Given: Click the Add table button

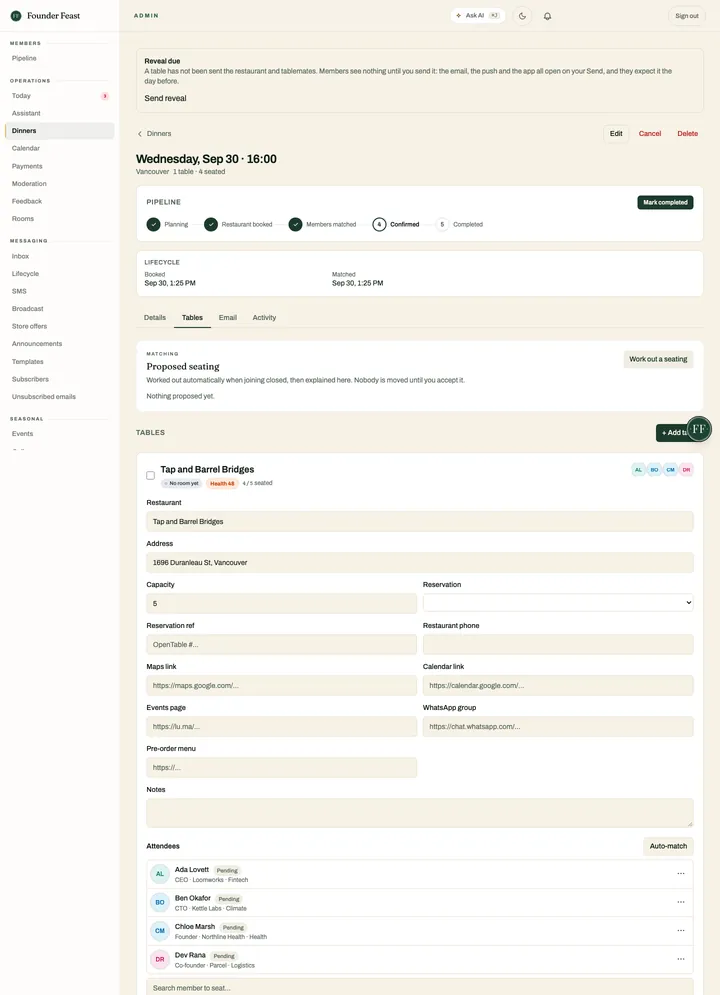Looking at the screenshot, I should (674, 433).
